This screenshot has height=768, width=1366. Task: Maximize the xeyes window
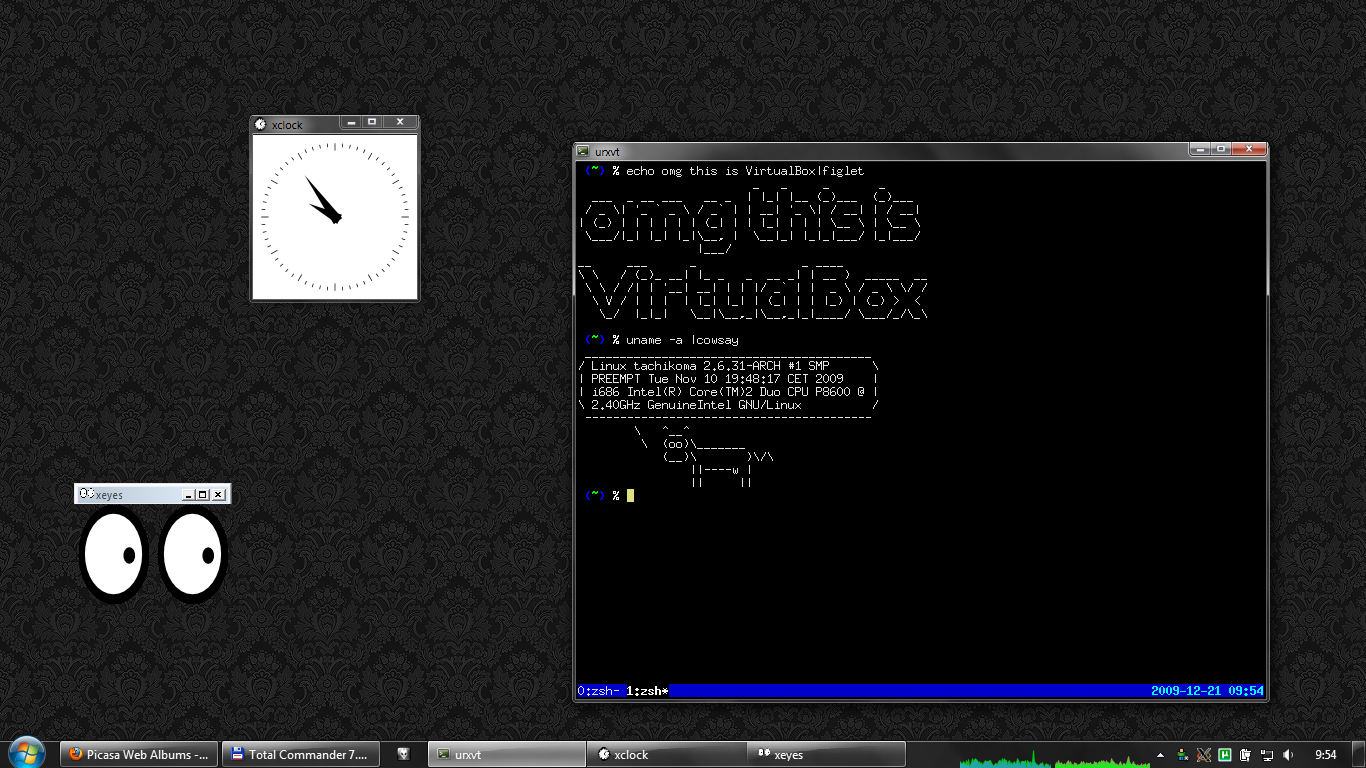coord(202,494)
